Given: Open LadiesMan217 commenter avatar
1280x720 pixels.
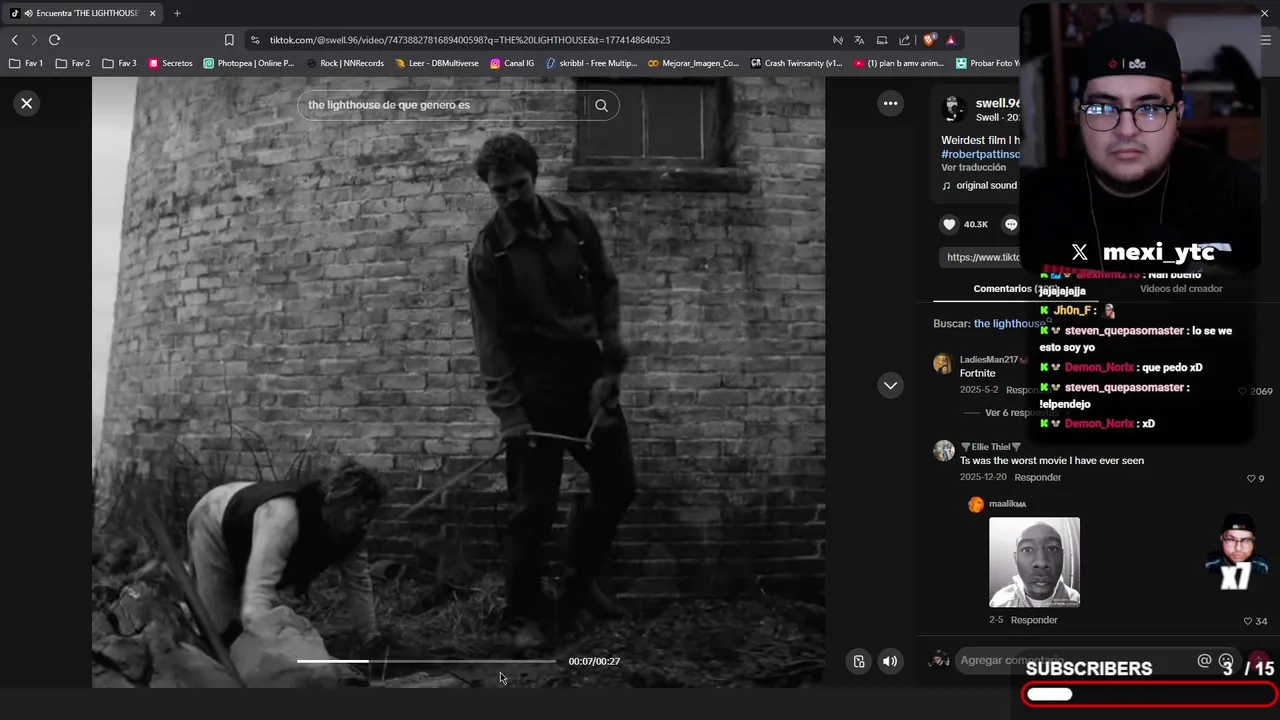Looking at the screenshot, I should point(943,364).
